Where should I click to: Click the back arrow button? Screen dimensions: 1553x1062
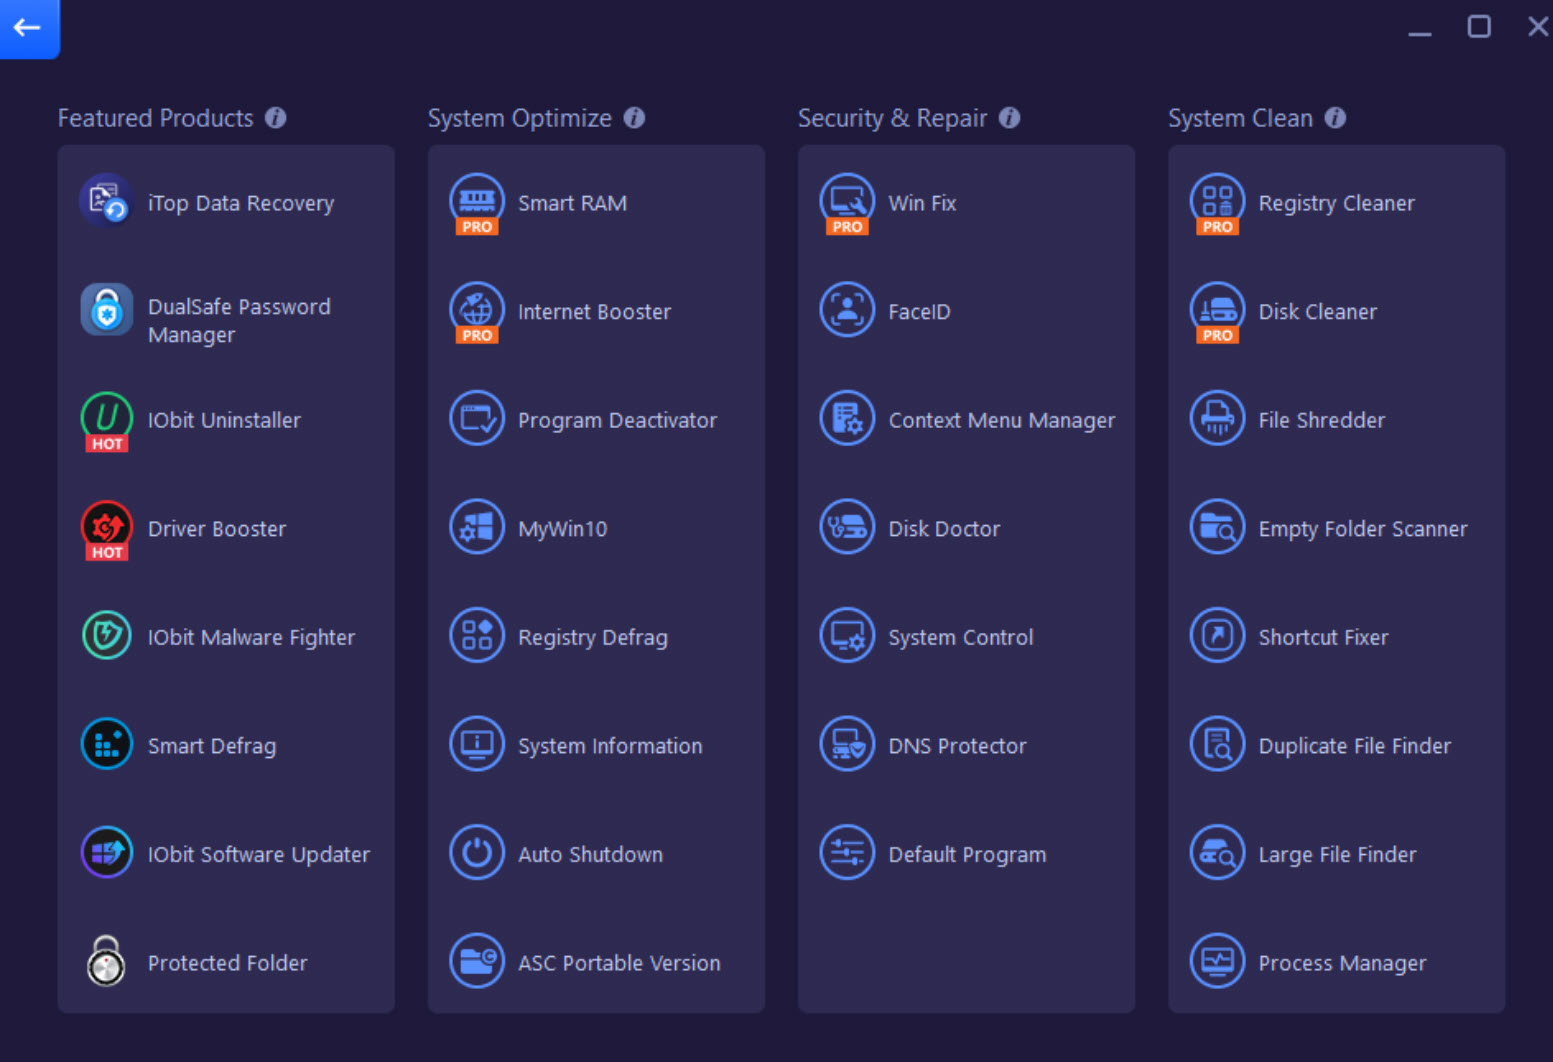pos(28,28)
